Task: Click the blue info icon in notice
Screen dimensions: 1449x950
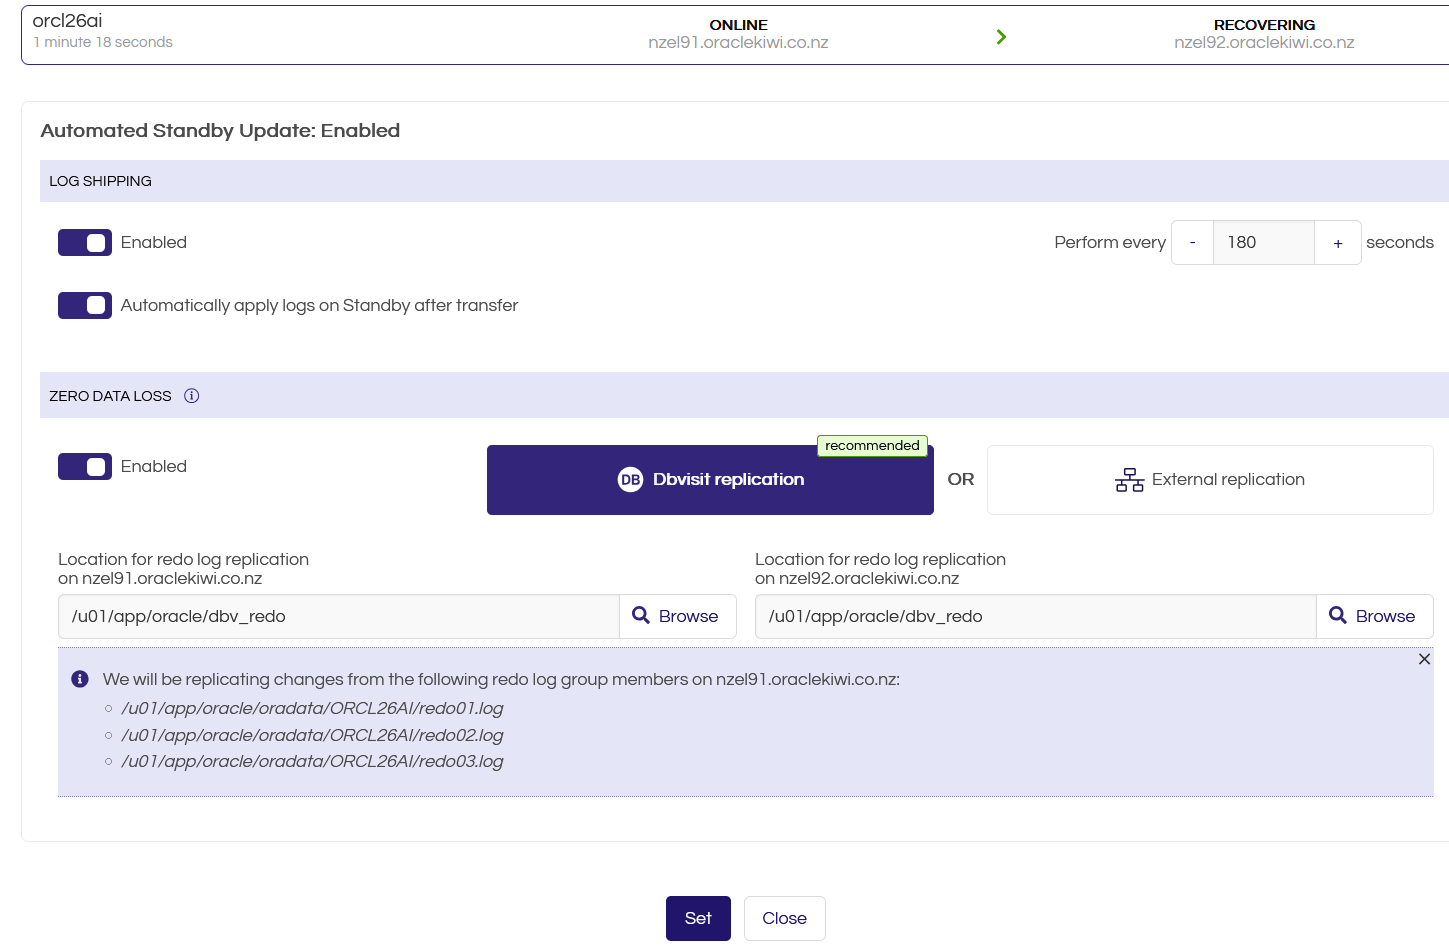Action: 80,679
